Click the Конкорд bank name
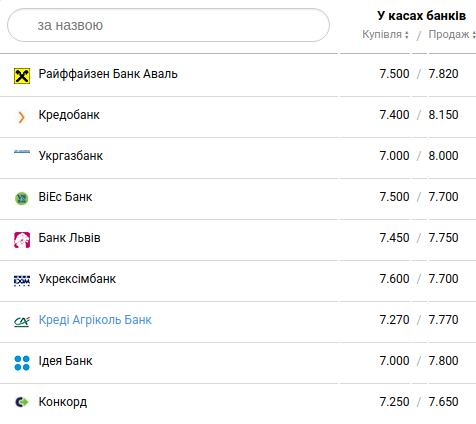Viewport: 476px width, 424px height. [x=63, y=402]
